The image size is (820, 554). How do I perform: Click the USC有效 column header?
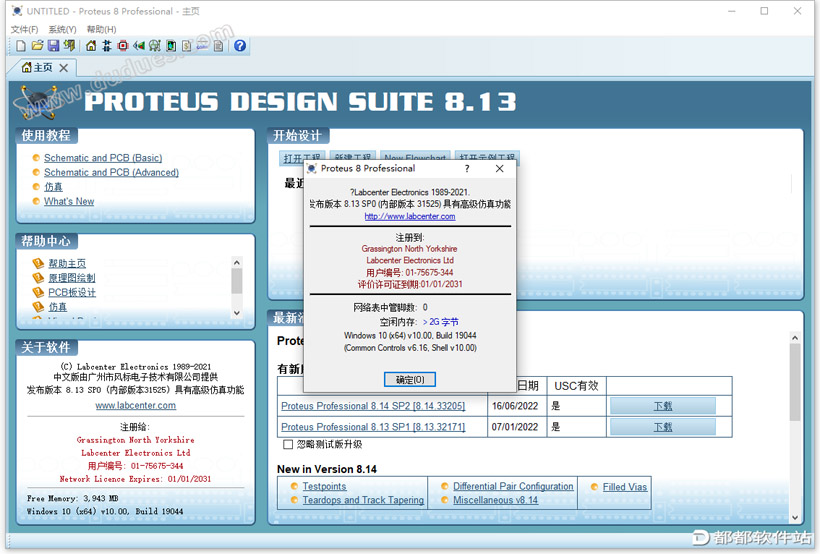[x=576, y=386]
